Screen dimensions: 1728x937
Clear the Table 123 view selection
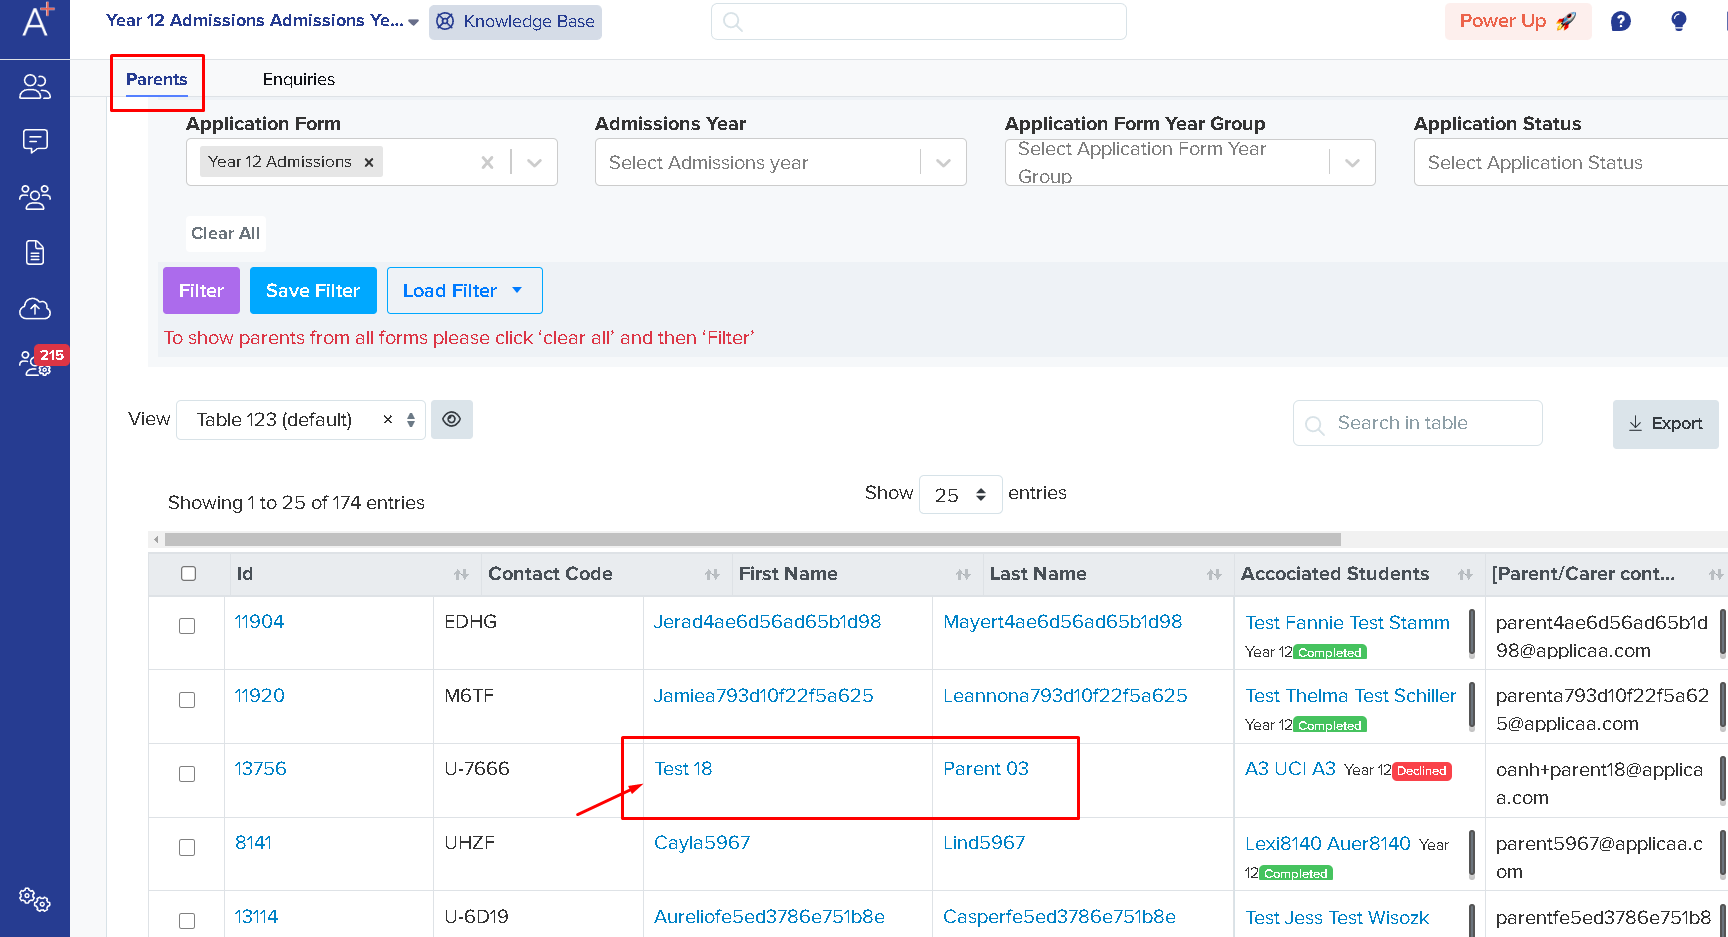(388, 420)
